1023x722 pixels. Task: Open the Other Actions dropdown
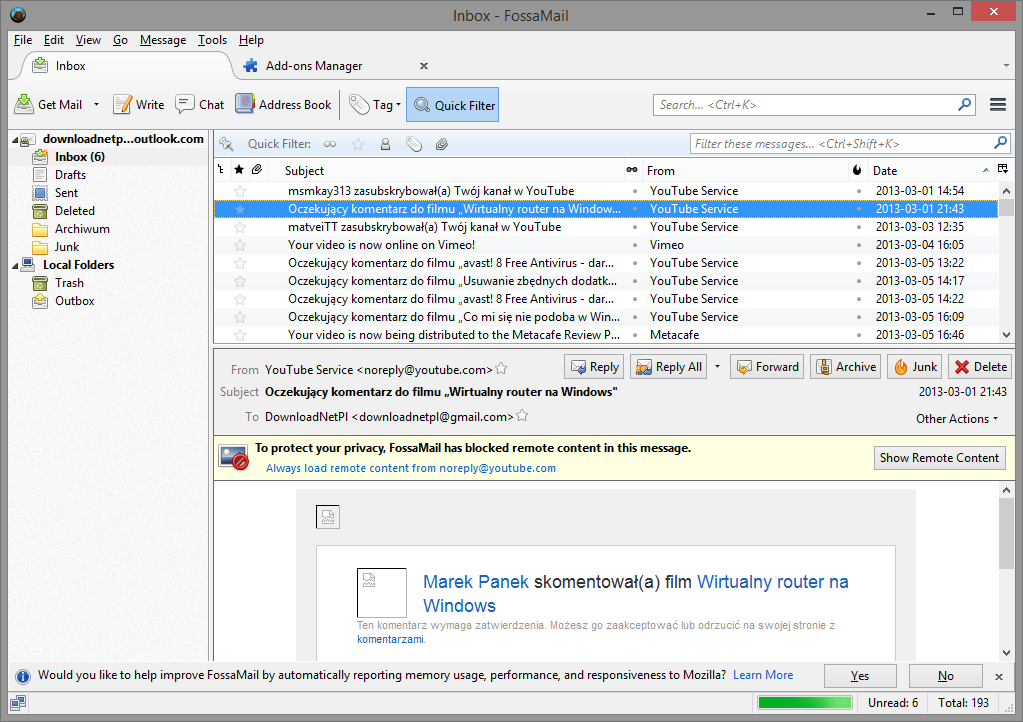click(x=956, y=419)
